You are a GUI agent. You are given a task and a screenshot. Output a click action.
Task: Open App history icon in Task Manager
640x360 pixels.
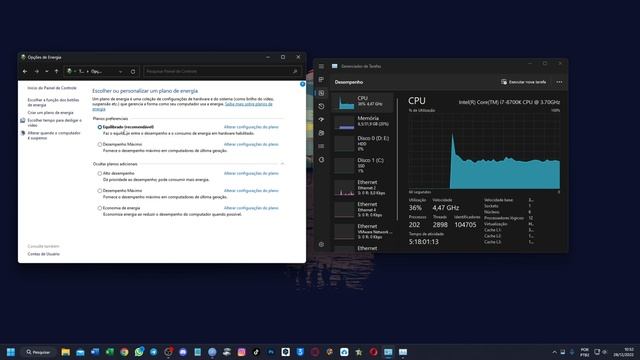[x=322, y=106]
